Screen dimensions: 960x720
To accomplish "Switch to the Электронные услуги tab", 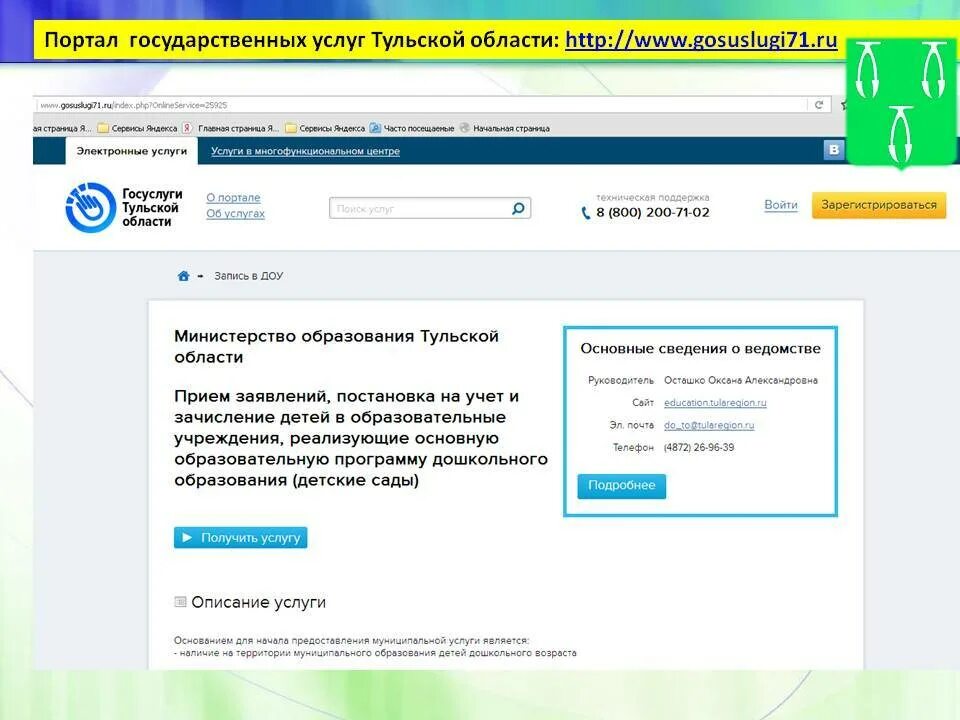I will click(x=131, y=150).
